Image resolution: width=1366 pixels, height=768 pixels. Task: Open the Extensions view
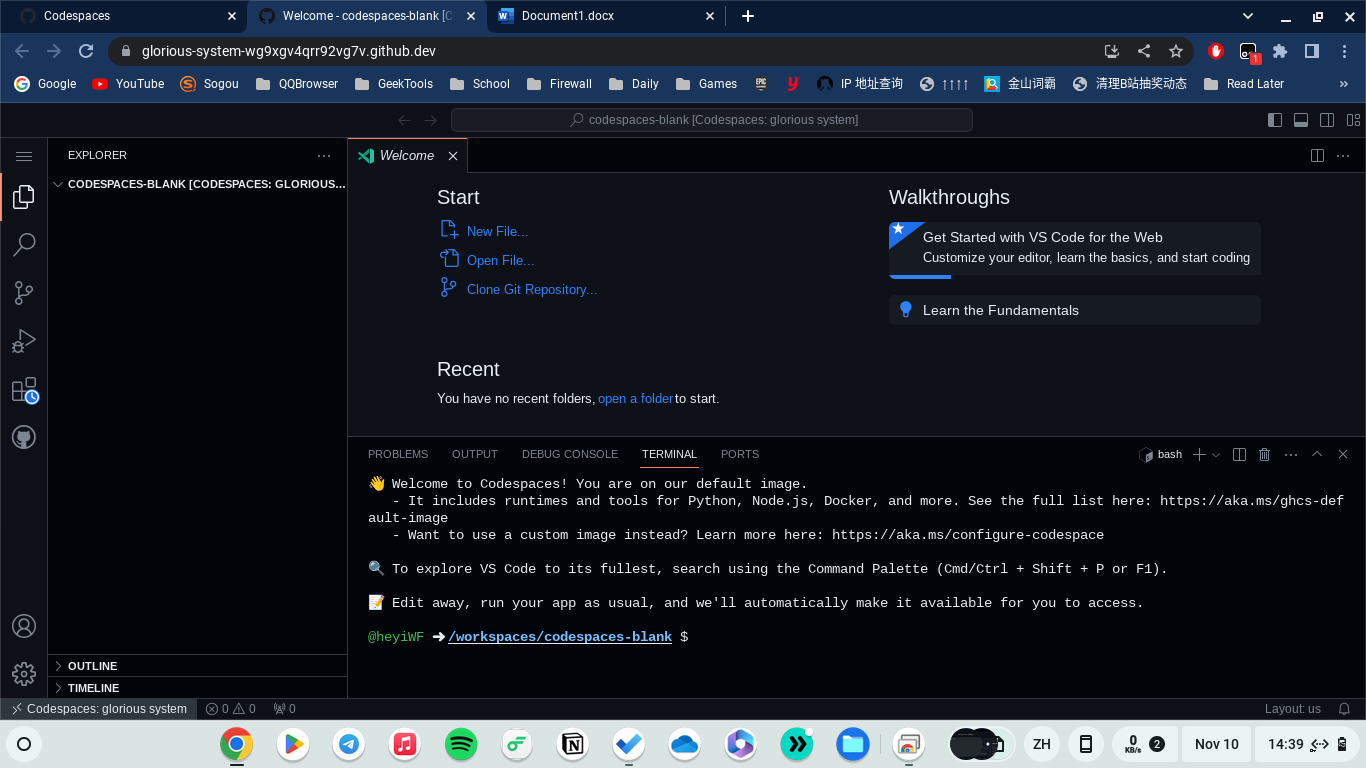click(x=24, y=389)
